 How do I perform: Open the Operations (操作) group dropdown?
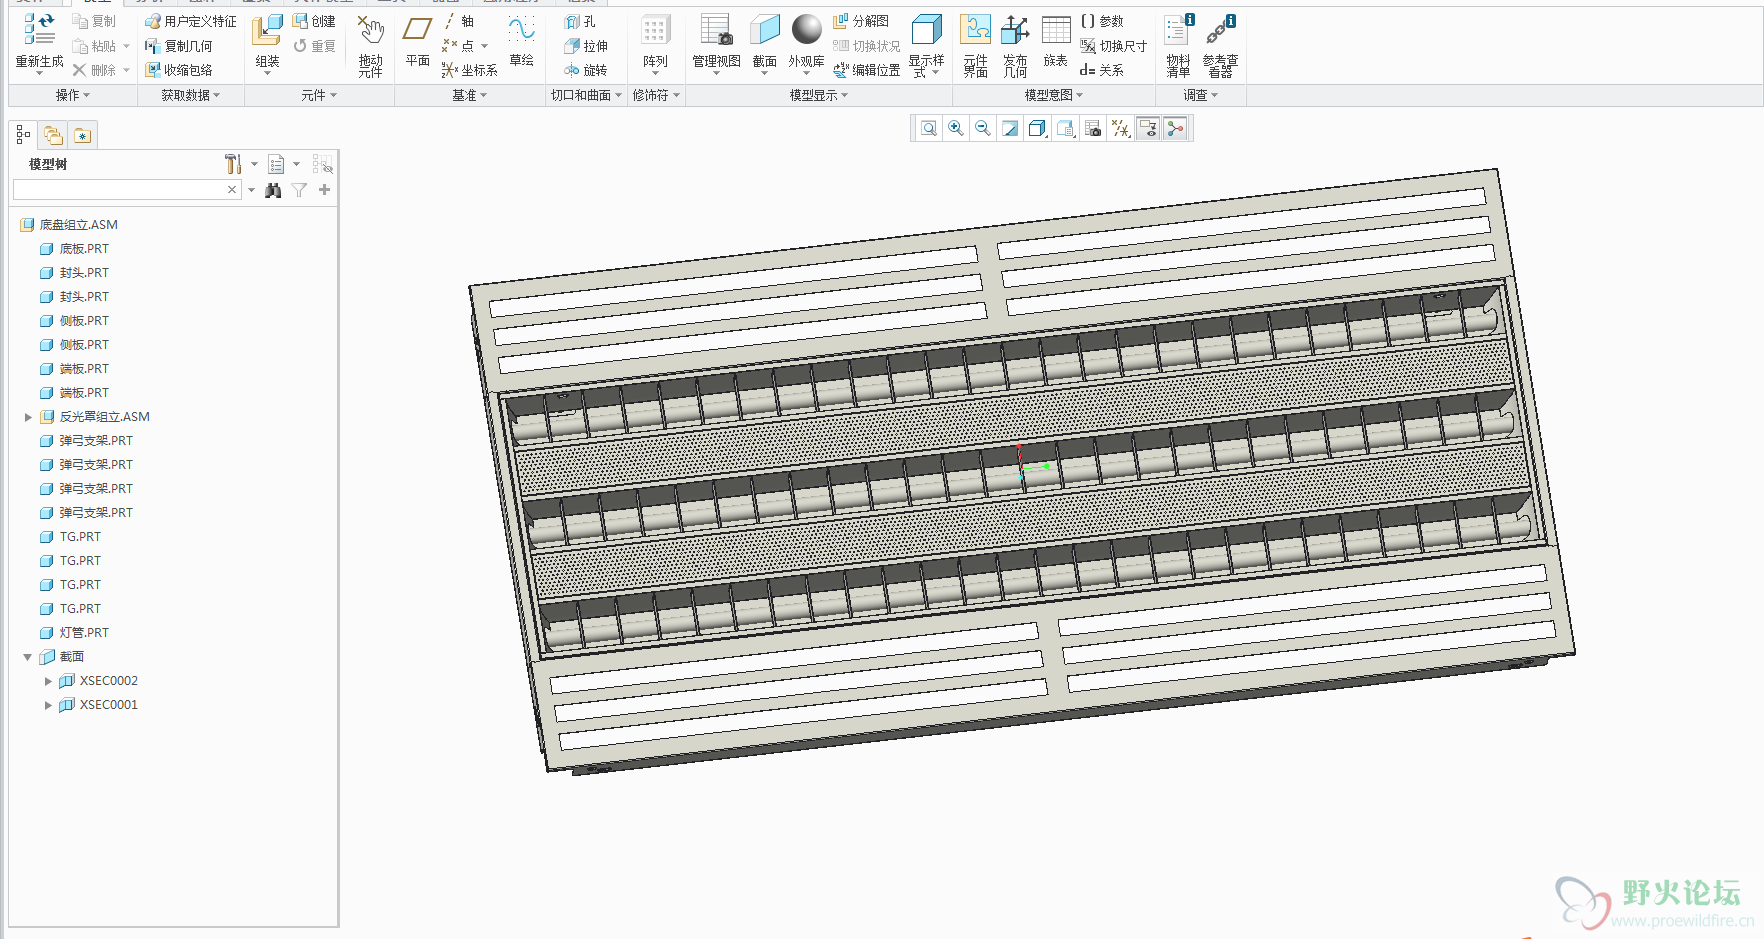click(73, 95)
